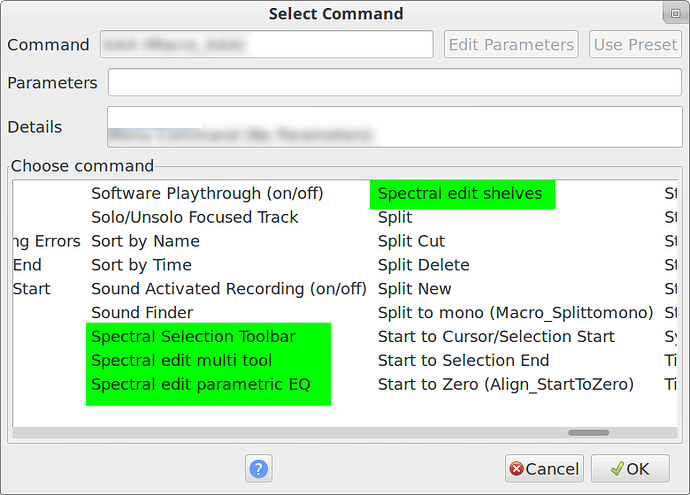Select Start to Zero command
The width and height of the screenshot is (690, 495).
pos(505,385)
